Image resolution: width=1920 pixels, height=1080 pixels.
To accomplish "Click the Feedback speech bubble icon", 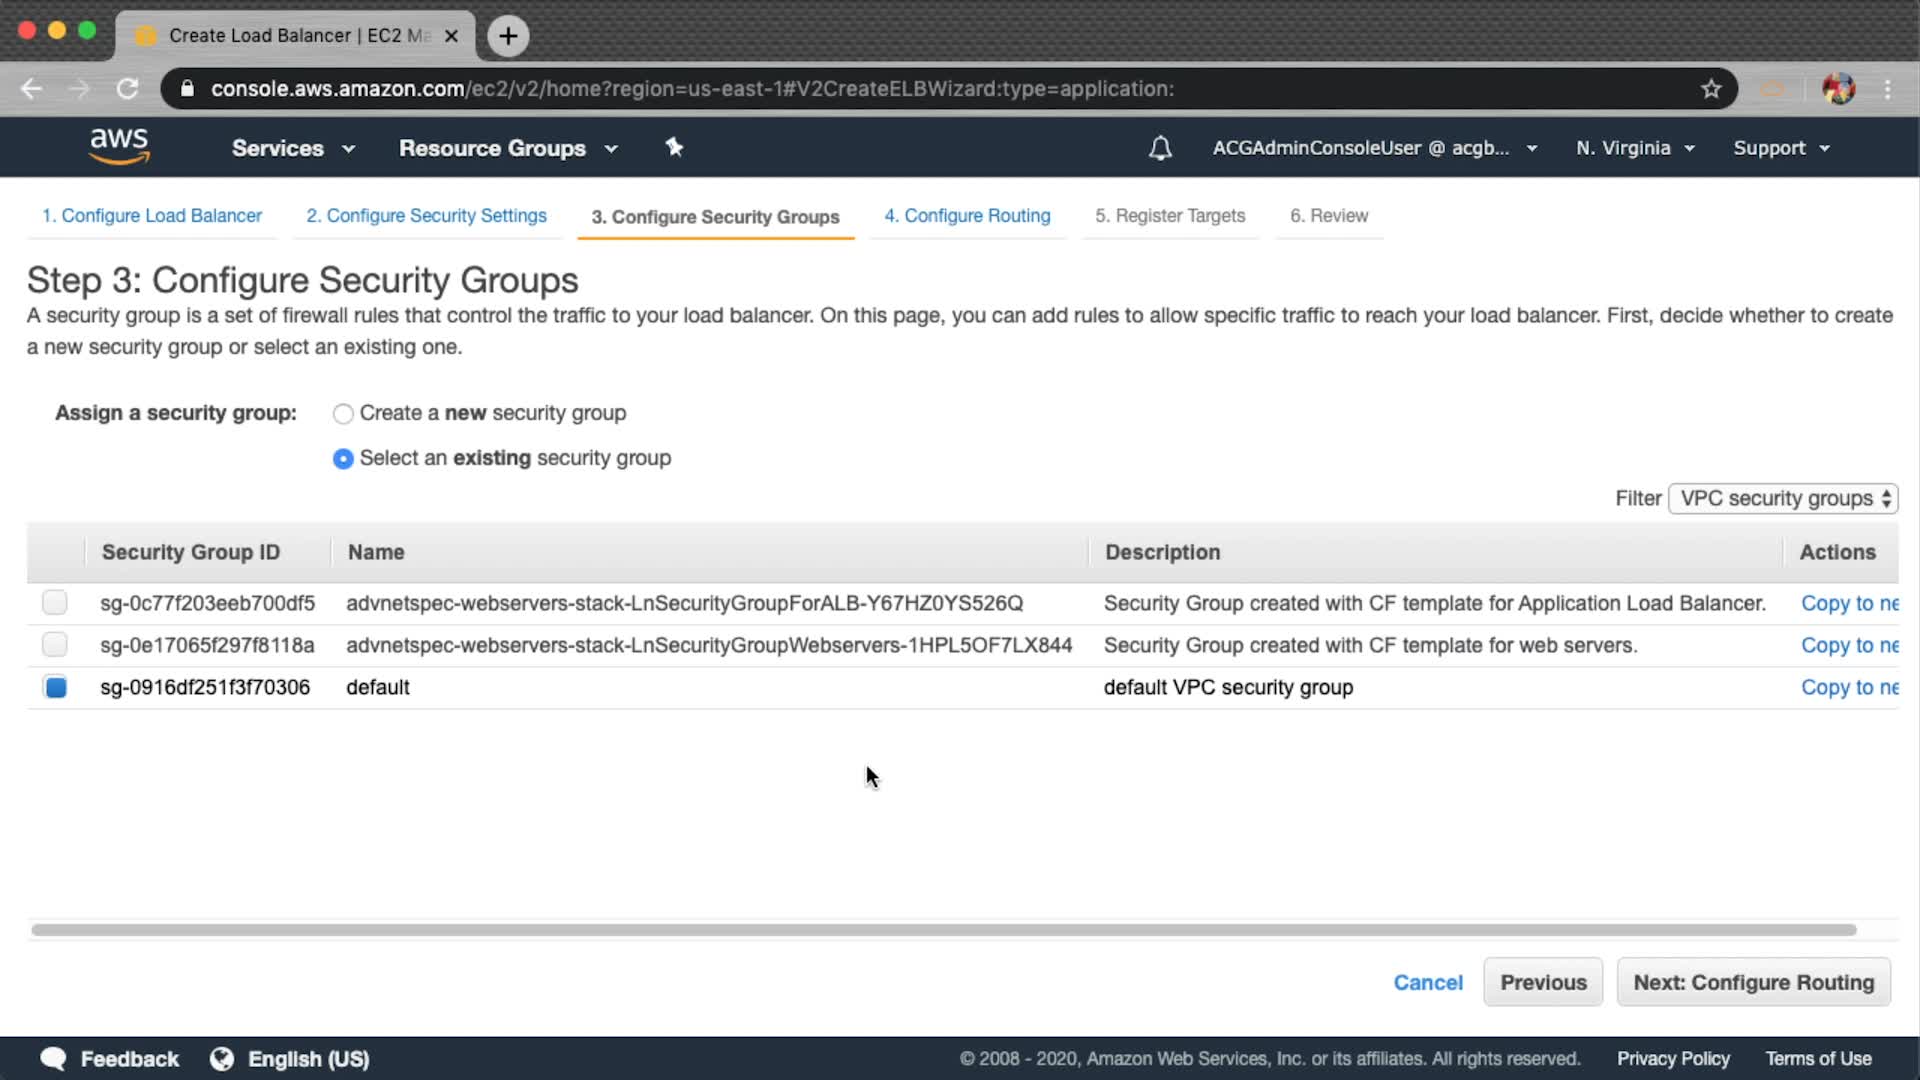I will pos(53,1059).
